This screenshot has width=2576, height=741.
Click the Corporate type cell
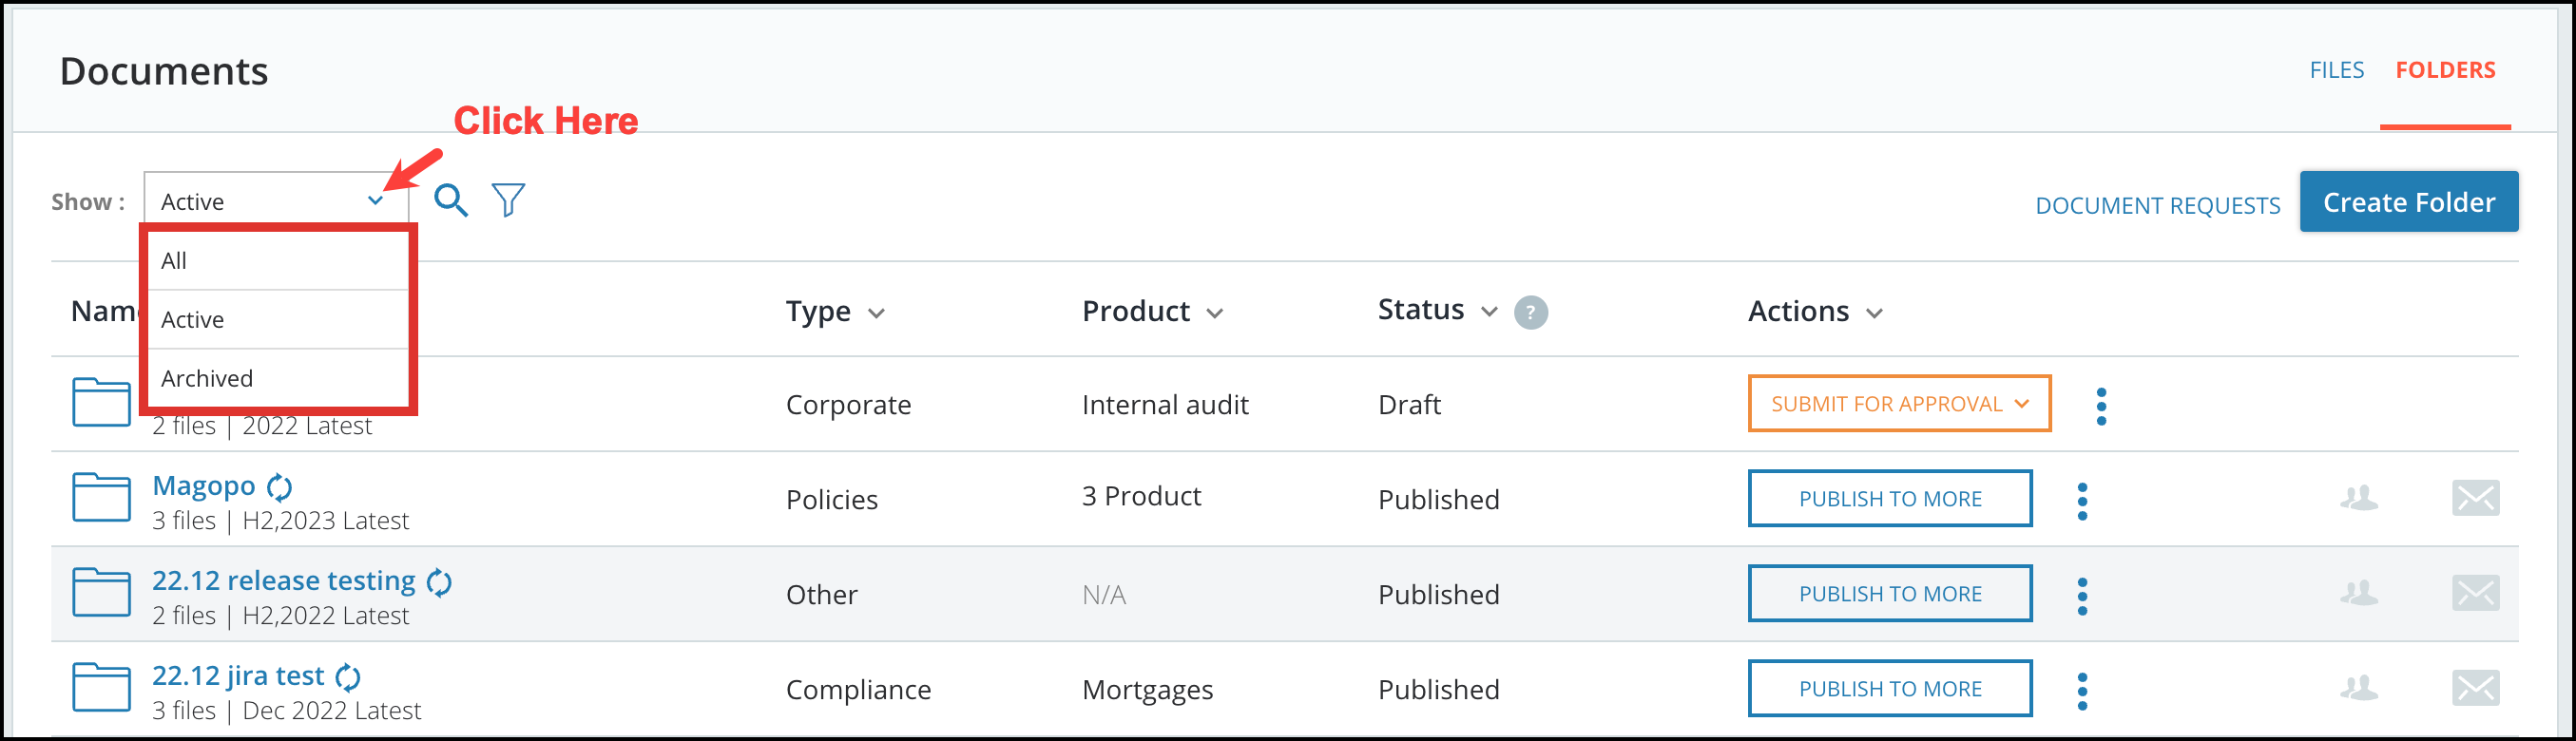click(x=848, y=405)
